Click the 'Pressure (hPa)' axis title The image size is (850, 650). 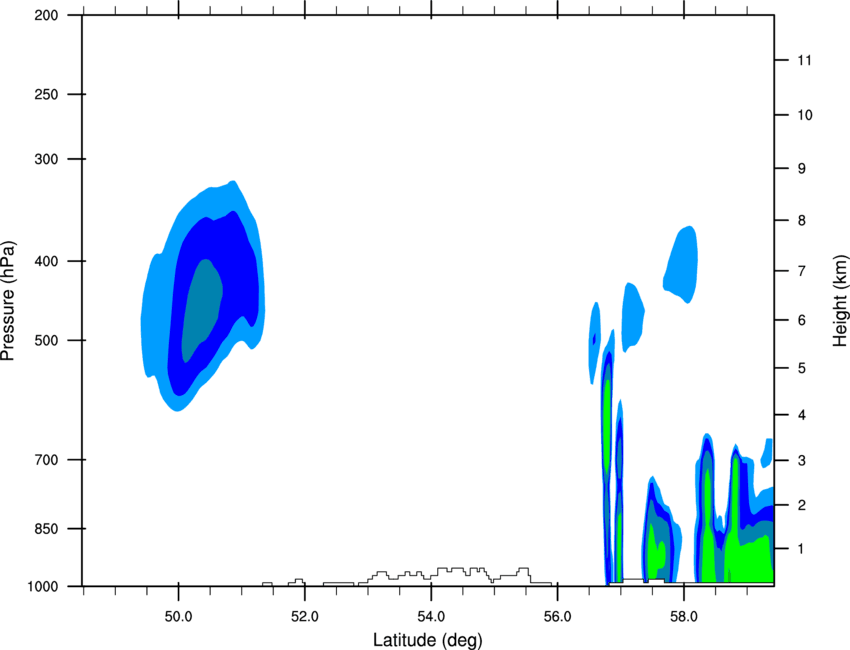click(x=8, y=300)
